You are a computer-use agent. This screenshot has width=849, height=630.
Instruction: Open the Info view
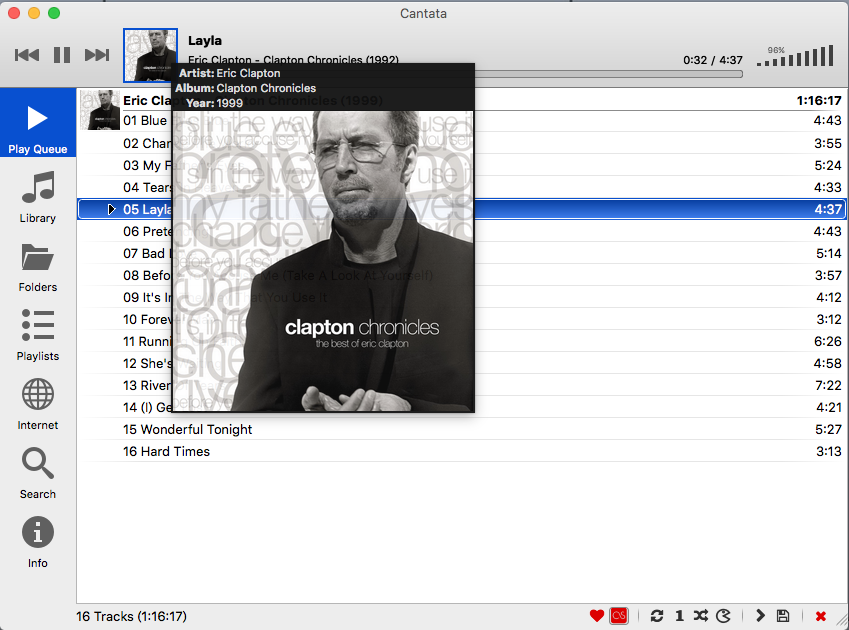tap(38, 542)
